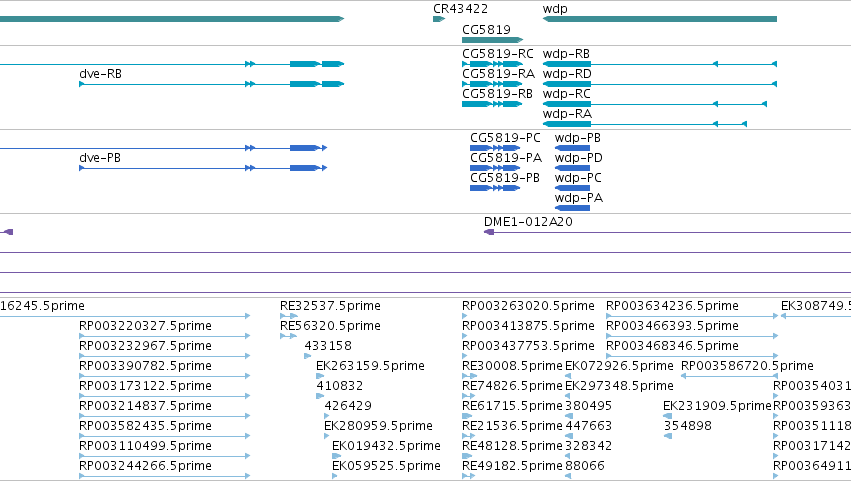Click the wdp-RB transcript label
Viewport: 851px width, 481px height.
566,54
